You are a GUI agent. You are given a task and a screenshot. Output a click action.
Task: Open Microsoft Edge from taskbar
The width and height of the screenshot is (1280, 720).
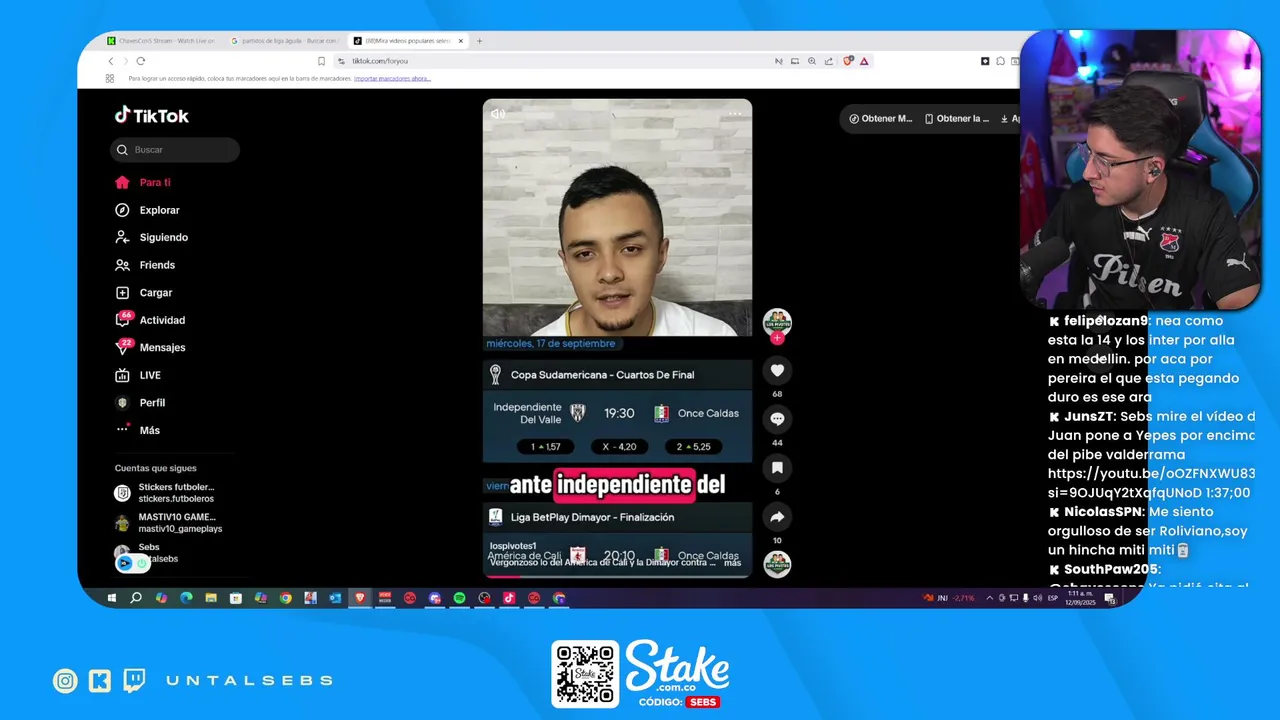186,598
